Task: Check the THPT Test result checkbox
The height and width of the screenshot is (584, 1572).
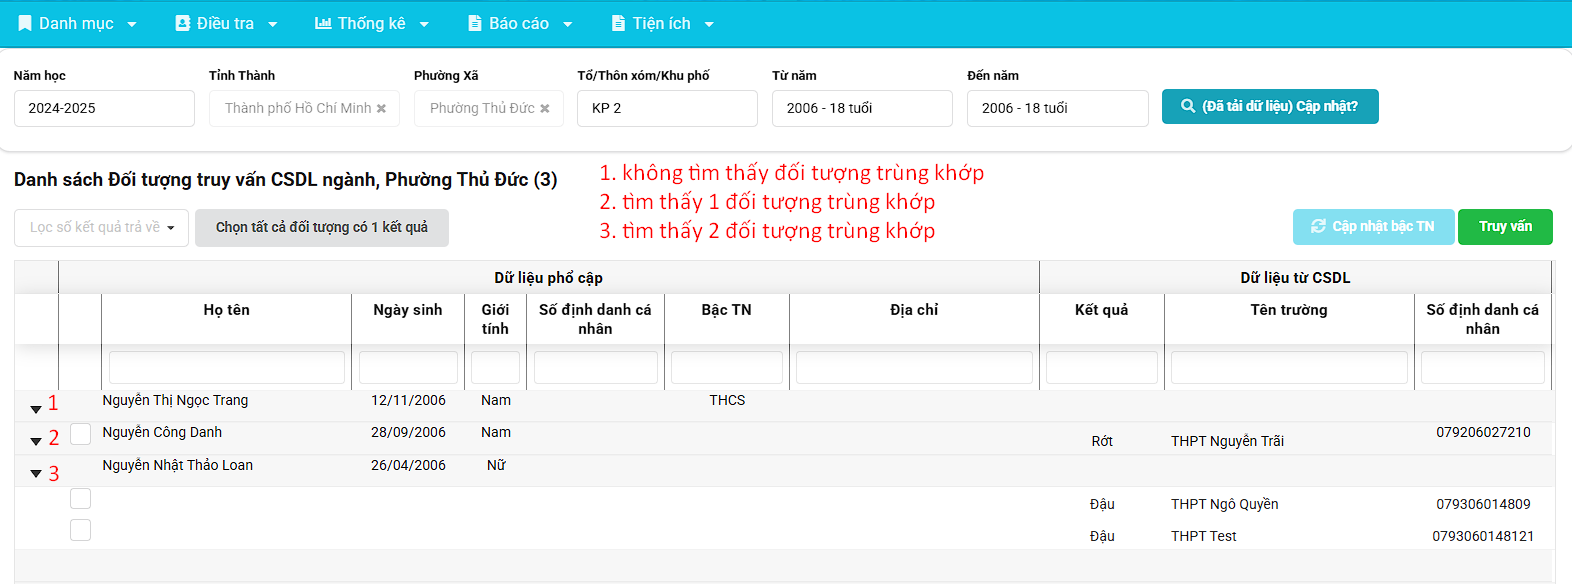Action: click(81, 530)
